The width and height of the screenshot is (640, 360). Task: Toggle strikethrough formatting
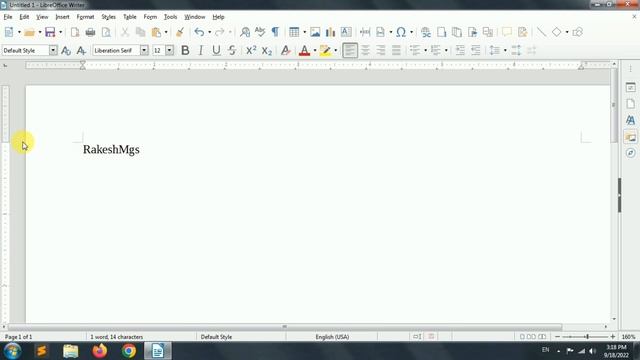pyautogui.click(x=232, y=50)
